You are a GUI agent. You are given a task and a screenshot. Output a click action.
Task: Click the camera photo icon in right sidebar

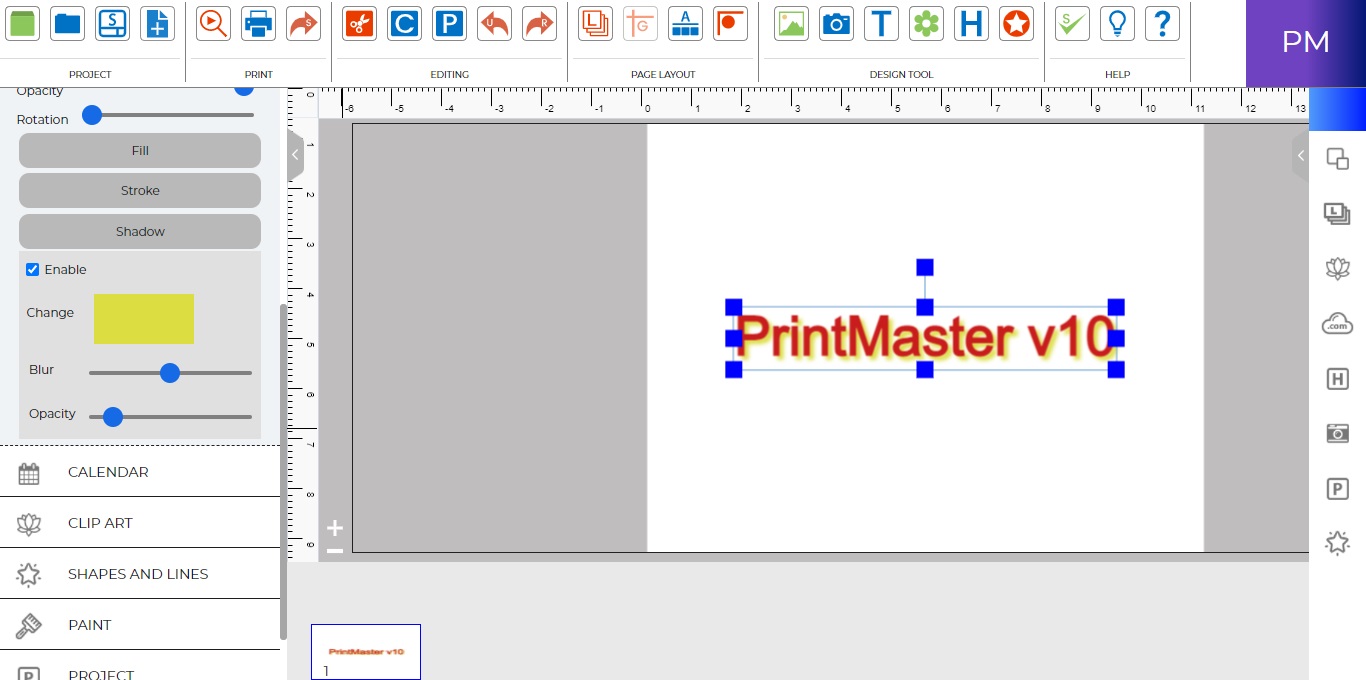(1337, 433)
